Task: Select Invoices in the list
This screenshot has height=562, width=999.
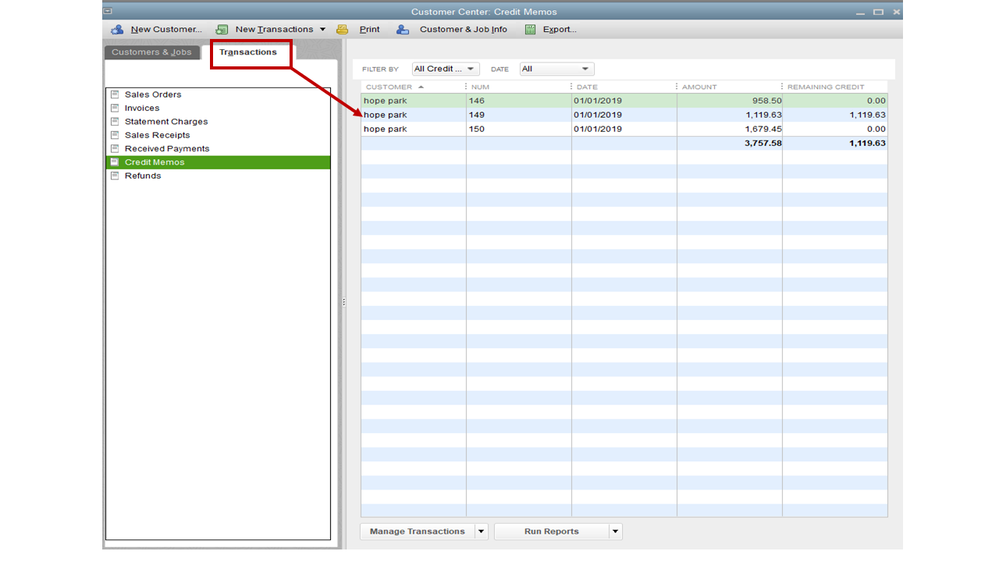Action: pyautogui.click(x=218, y=108)
